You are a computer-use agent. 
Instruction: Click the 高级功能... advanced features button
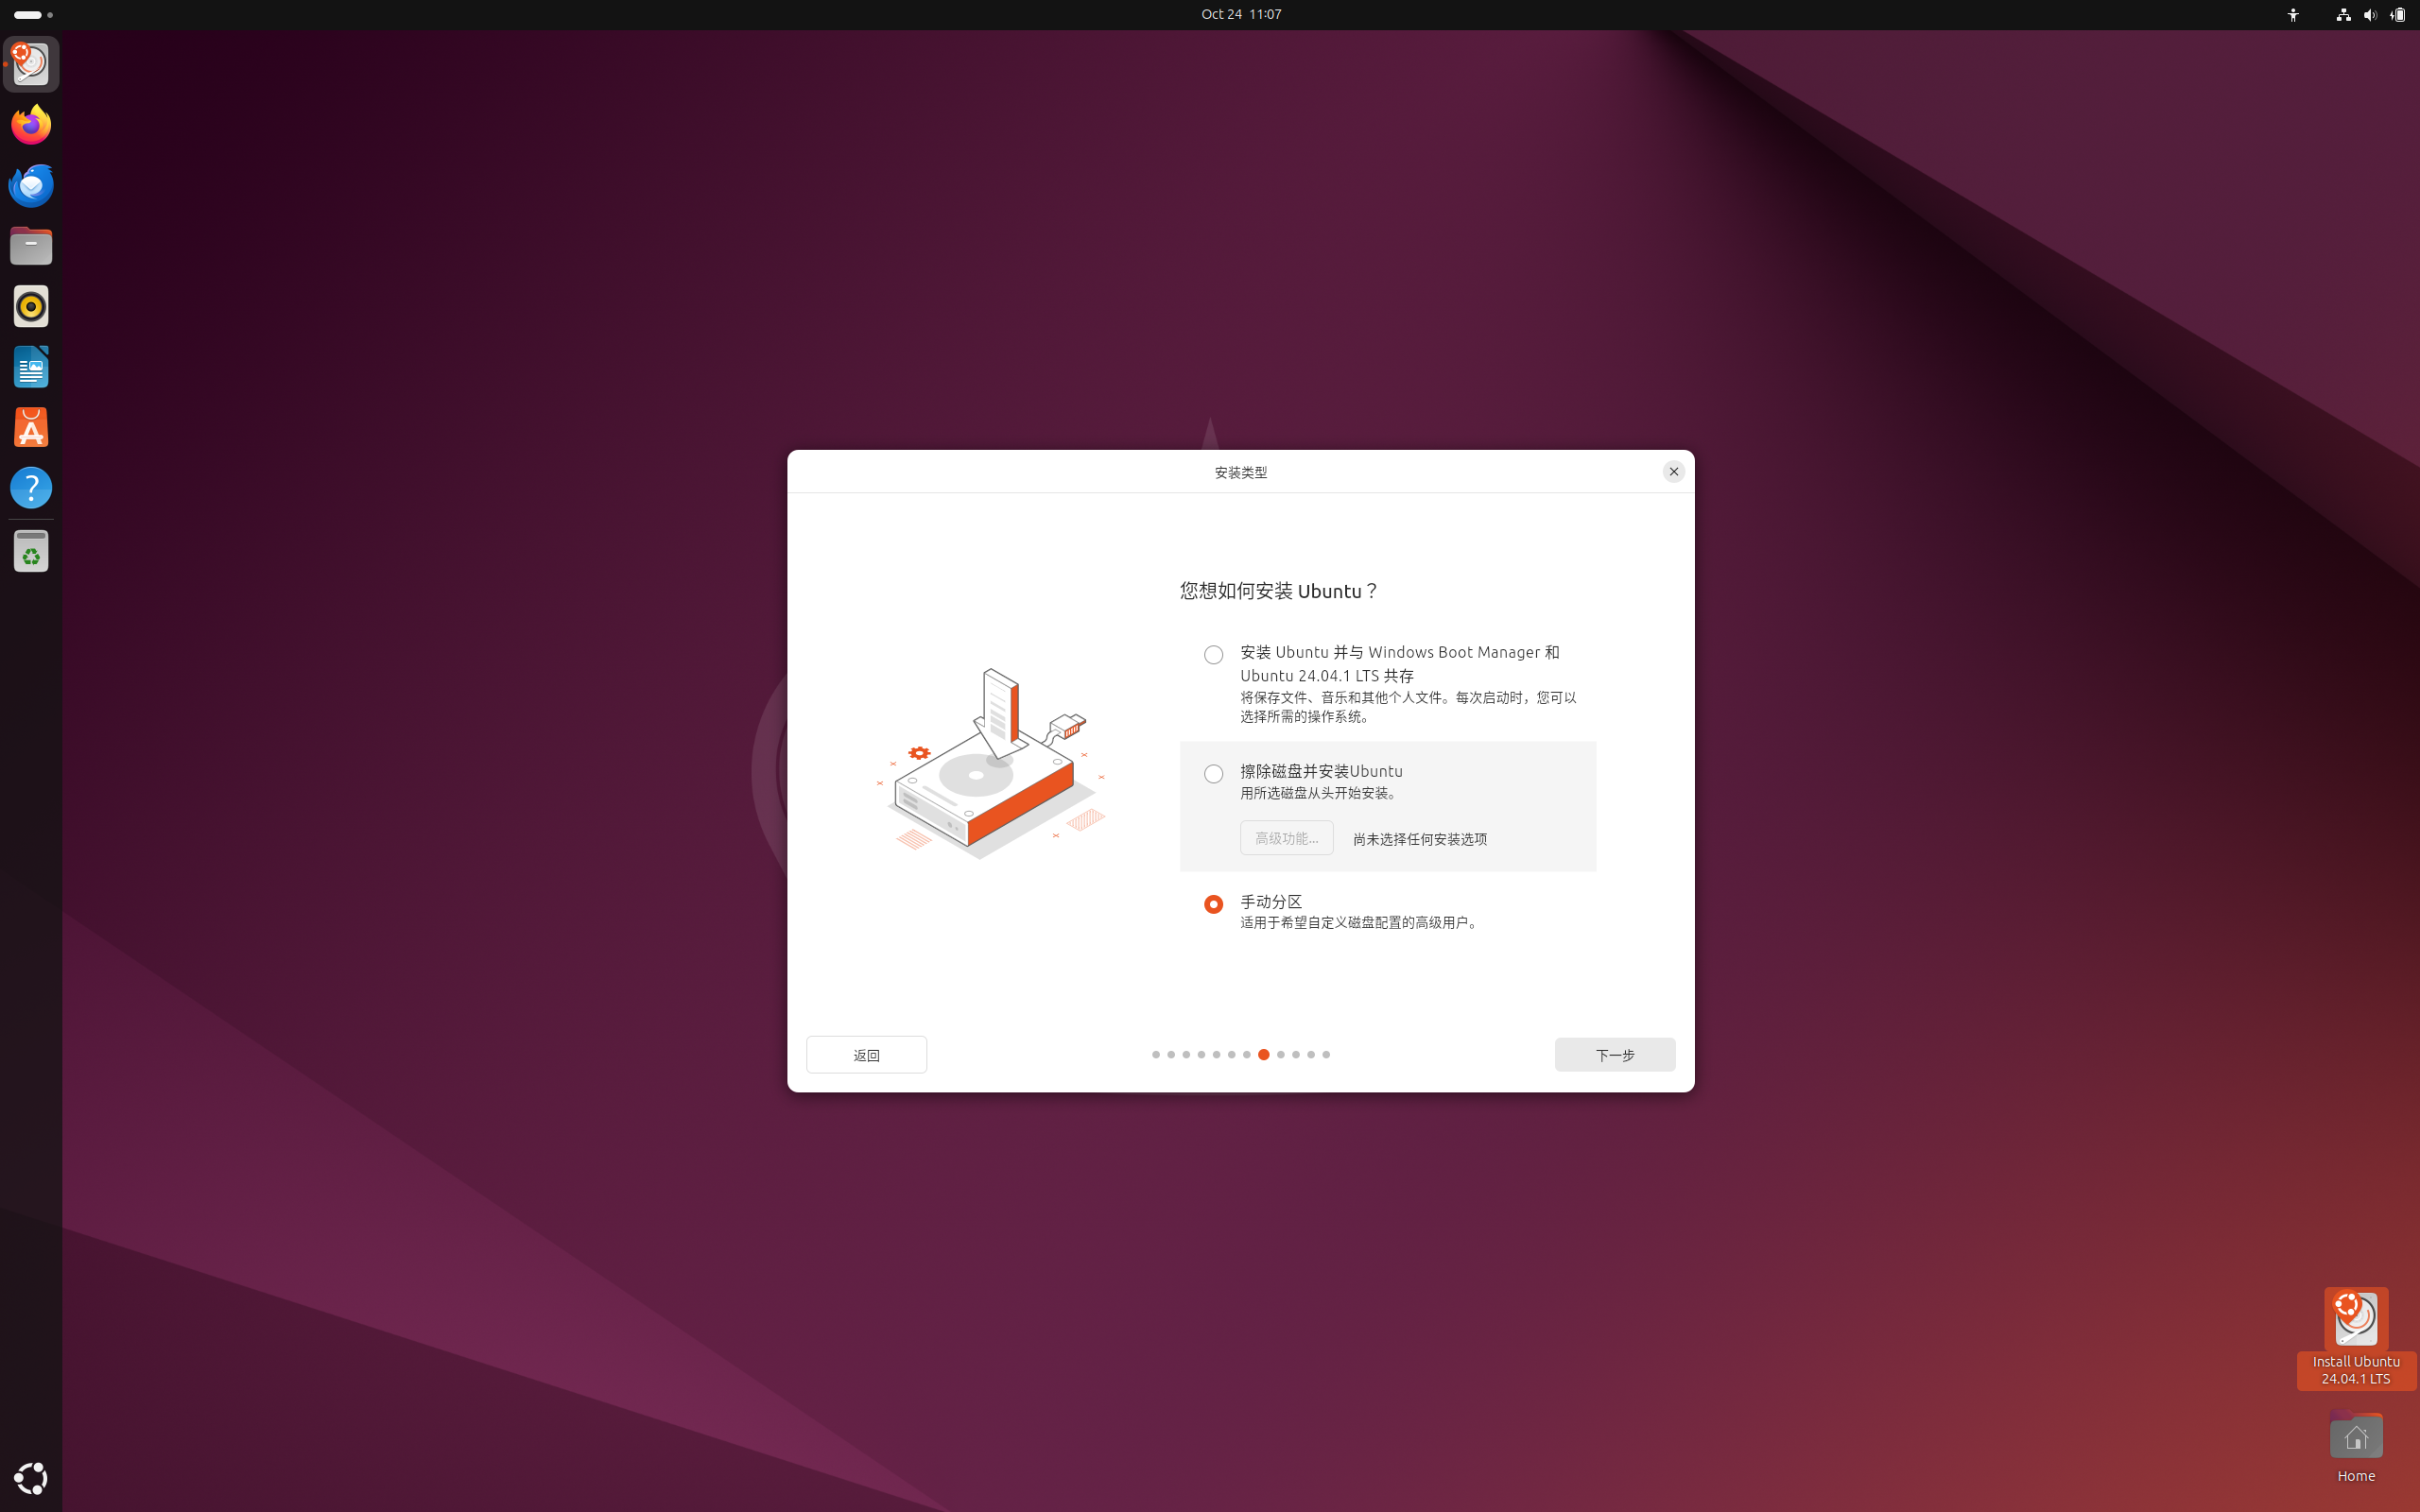coord(1286,838)
